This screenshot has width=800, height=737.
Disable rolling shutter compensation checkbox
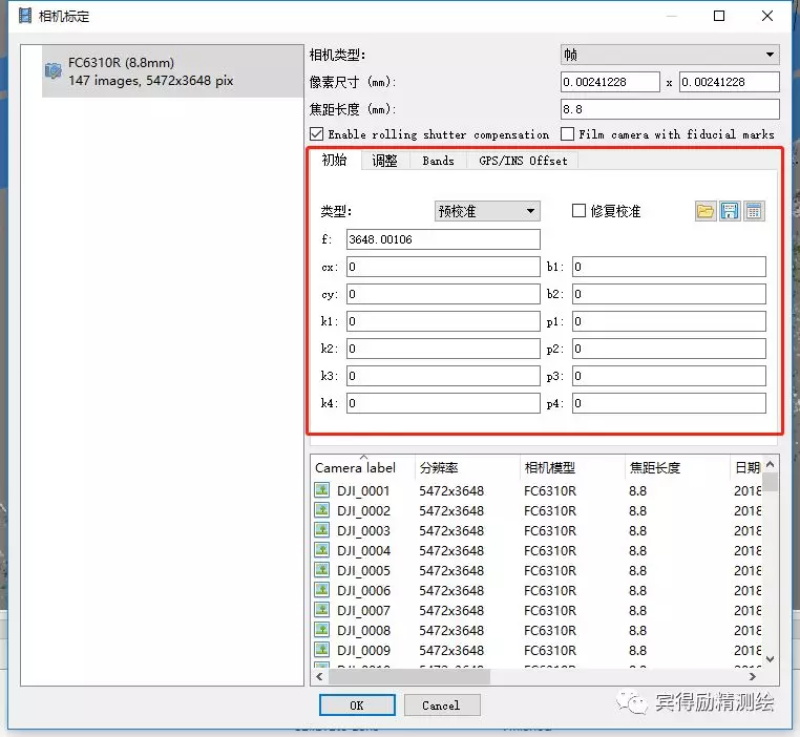click(317, 134)
